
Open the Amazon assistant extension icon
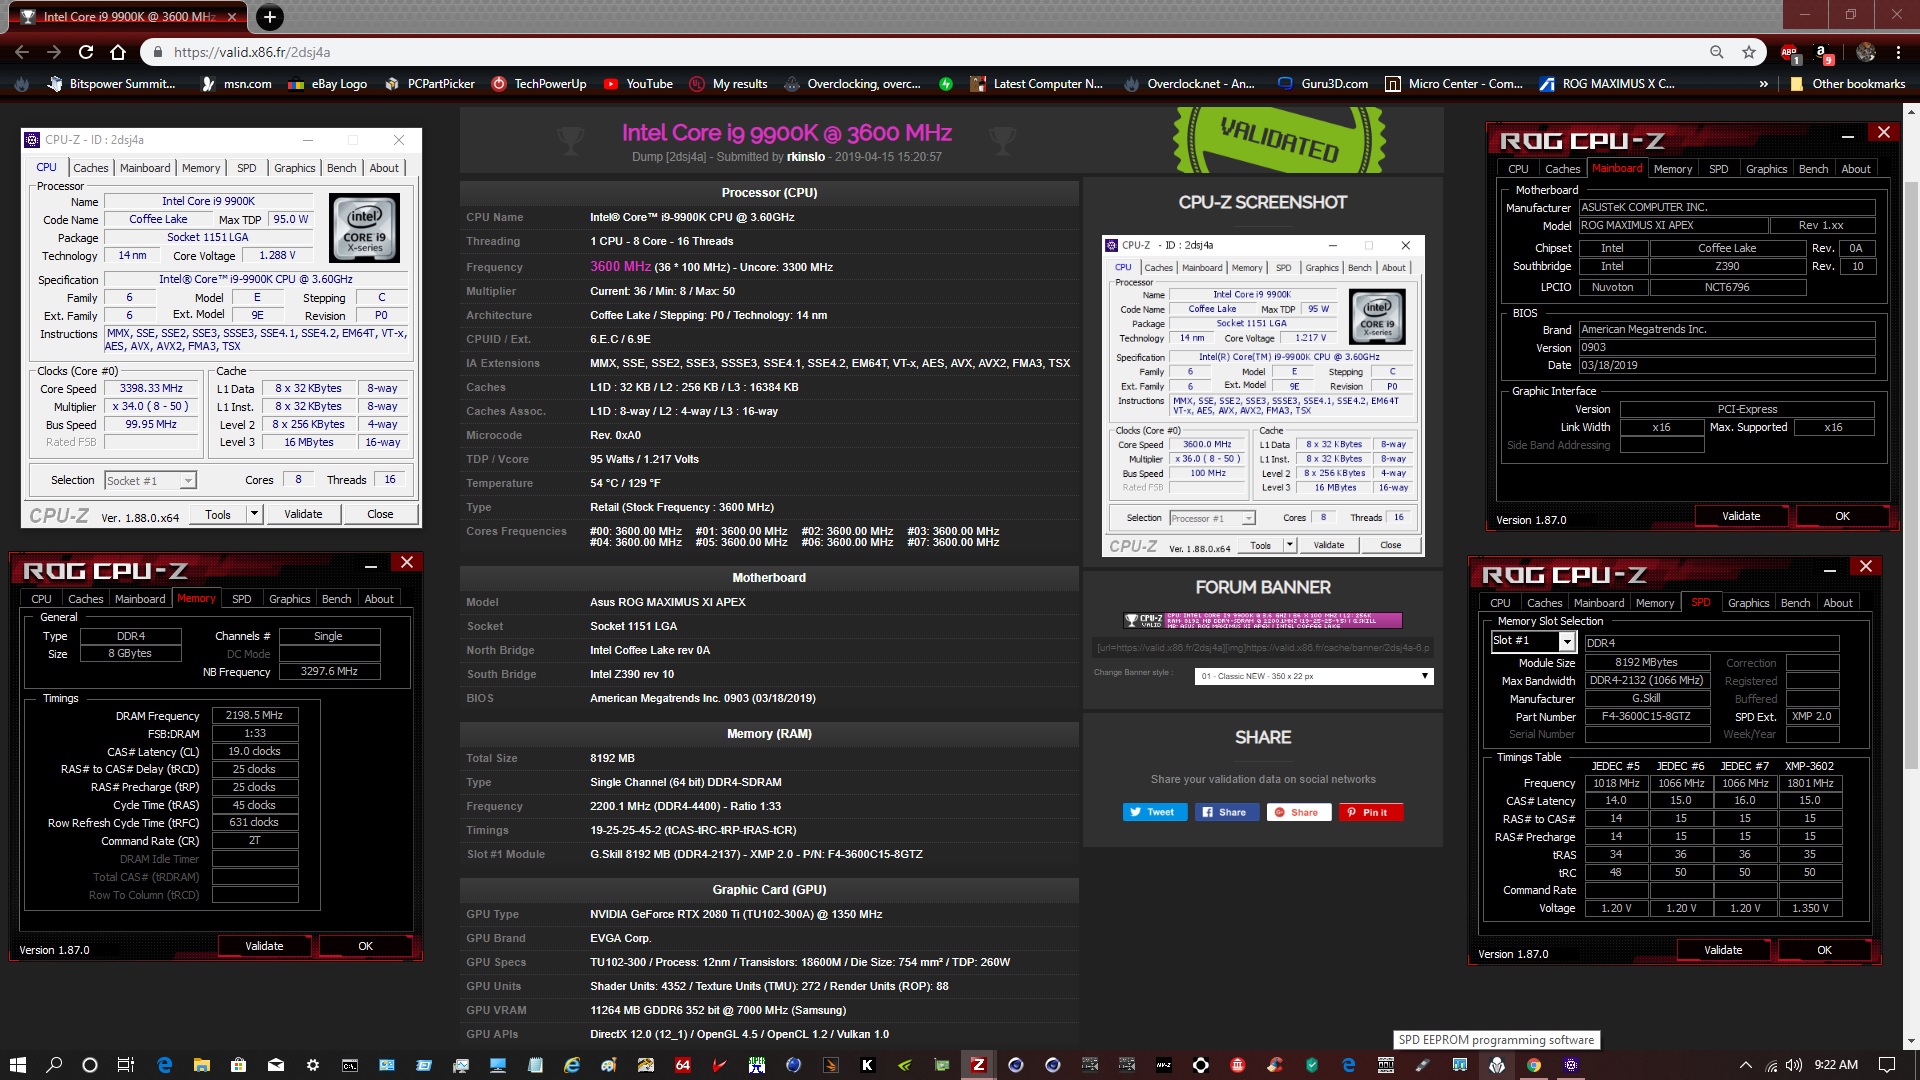pyautogui.click(x=1823, y=53)
